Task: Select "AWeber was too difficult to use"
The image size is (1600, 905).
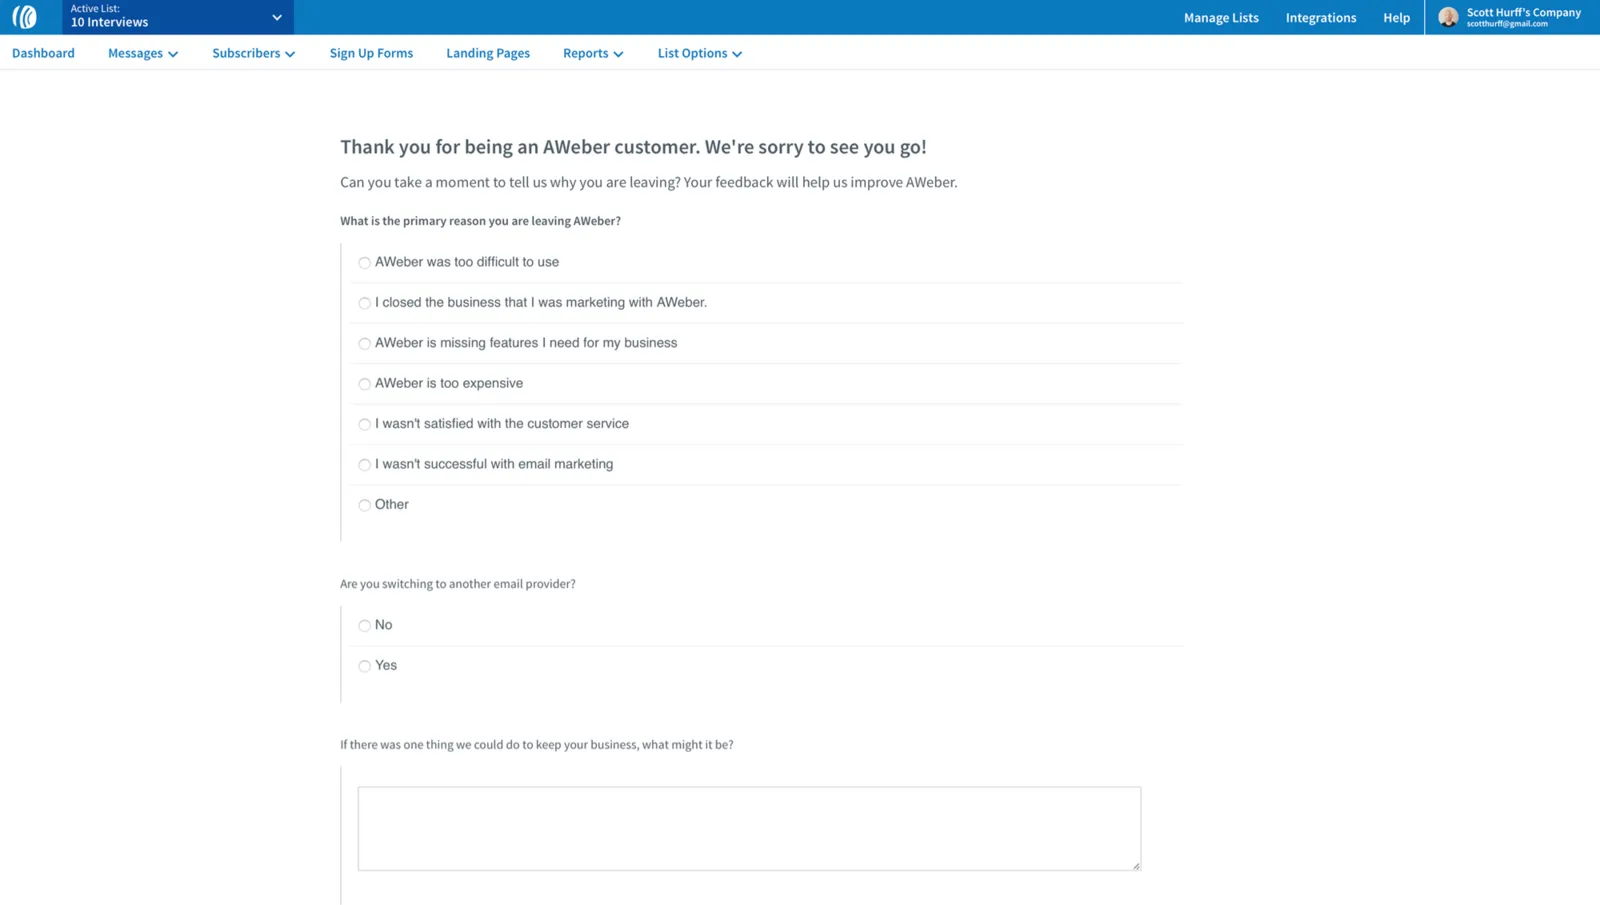Action: tap(364, 263)
